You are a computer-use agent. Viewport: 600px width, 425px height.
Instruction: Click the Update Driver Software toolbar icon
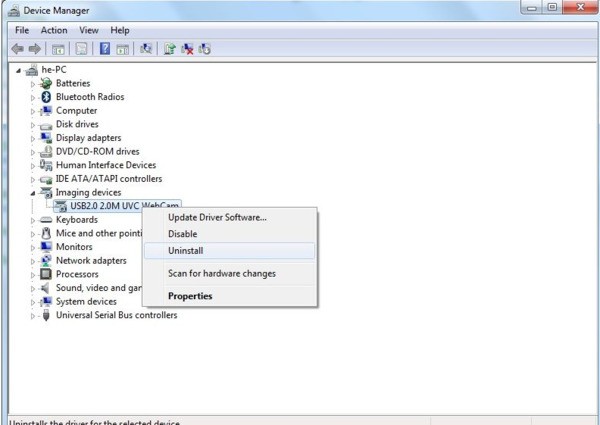(x=170, y=49)
